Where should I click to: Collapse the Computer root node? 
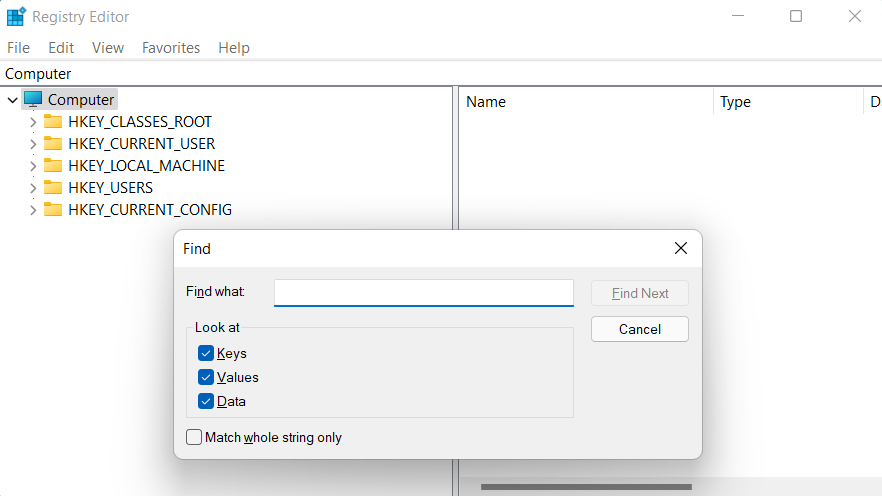point(12,99)
